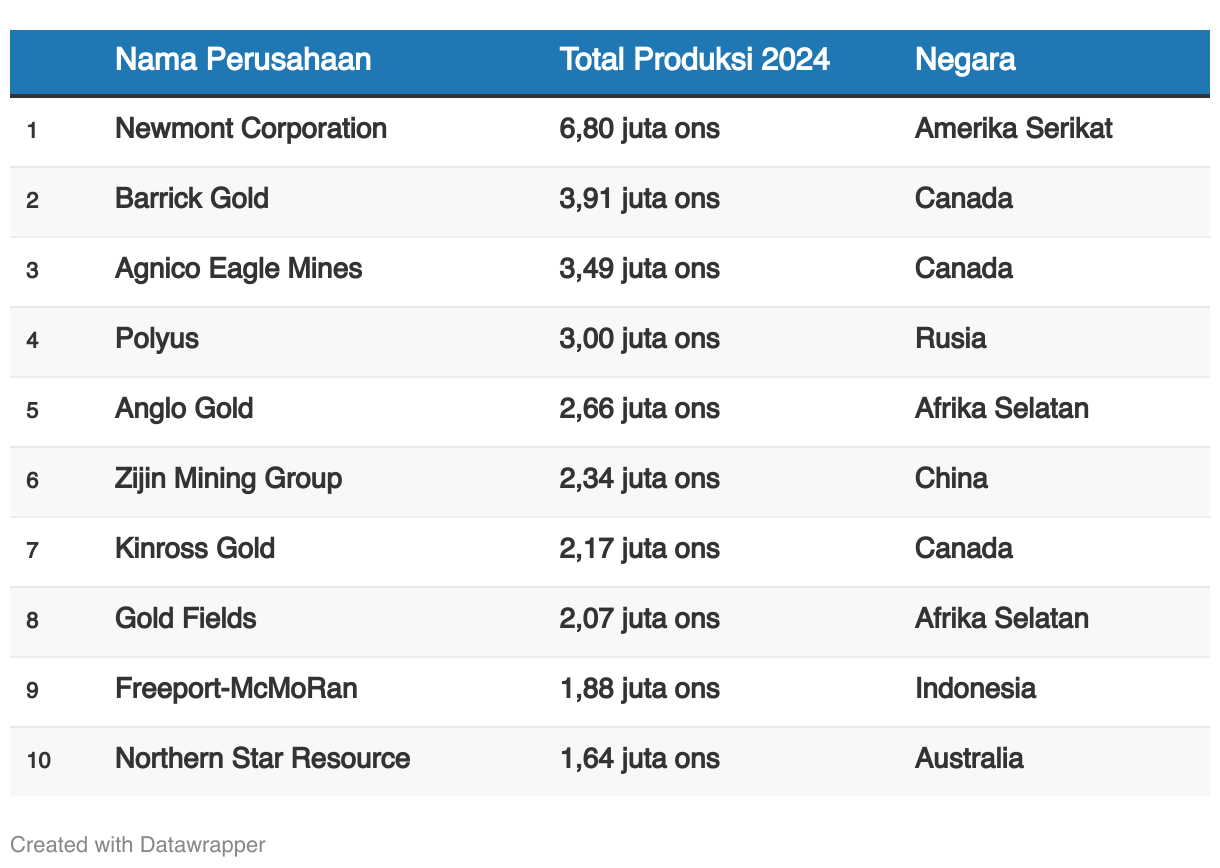Screen dimensions: 1220x868
Task: Select the Zijin Mining Group cell
Action: (x=228, y=479)
